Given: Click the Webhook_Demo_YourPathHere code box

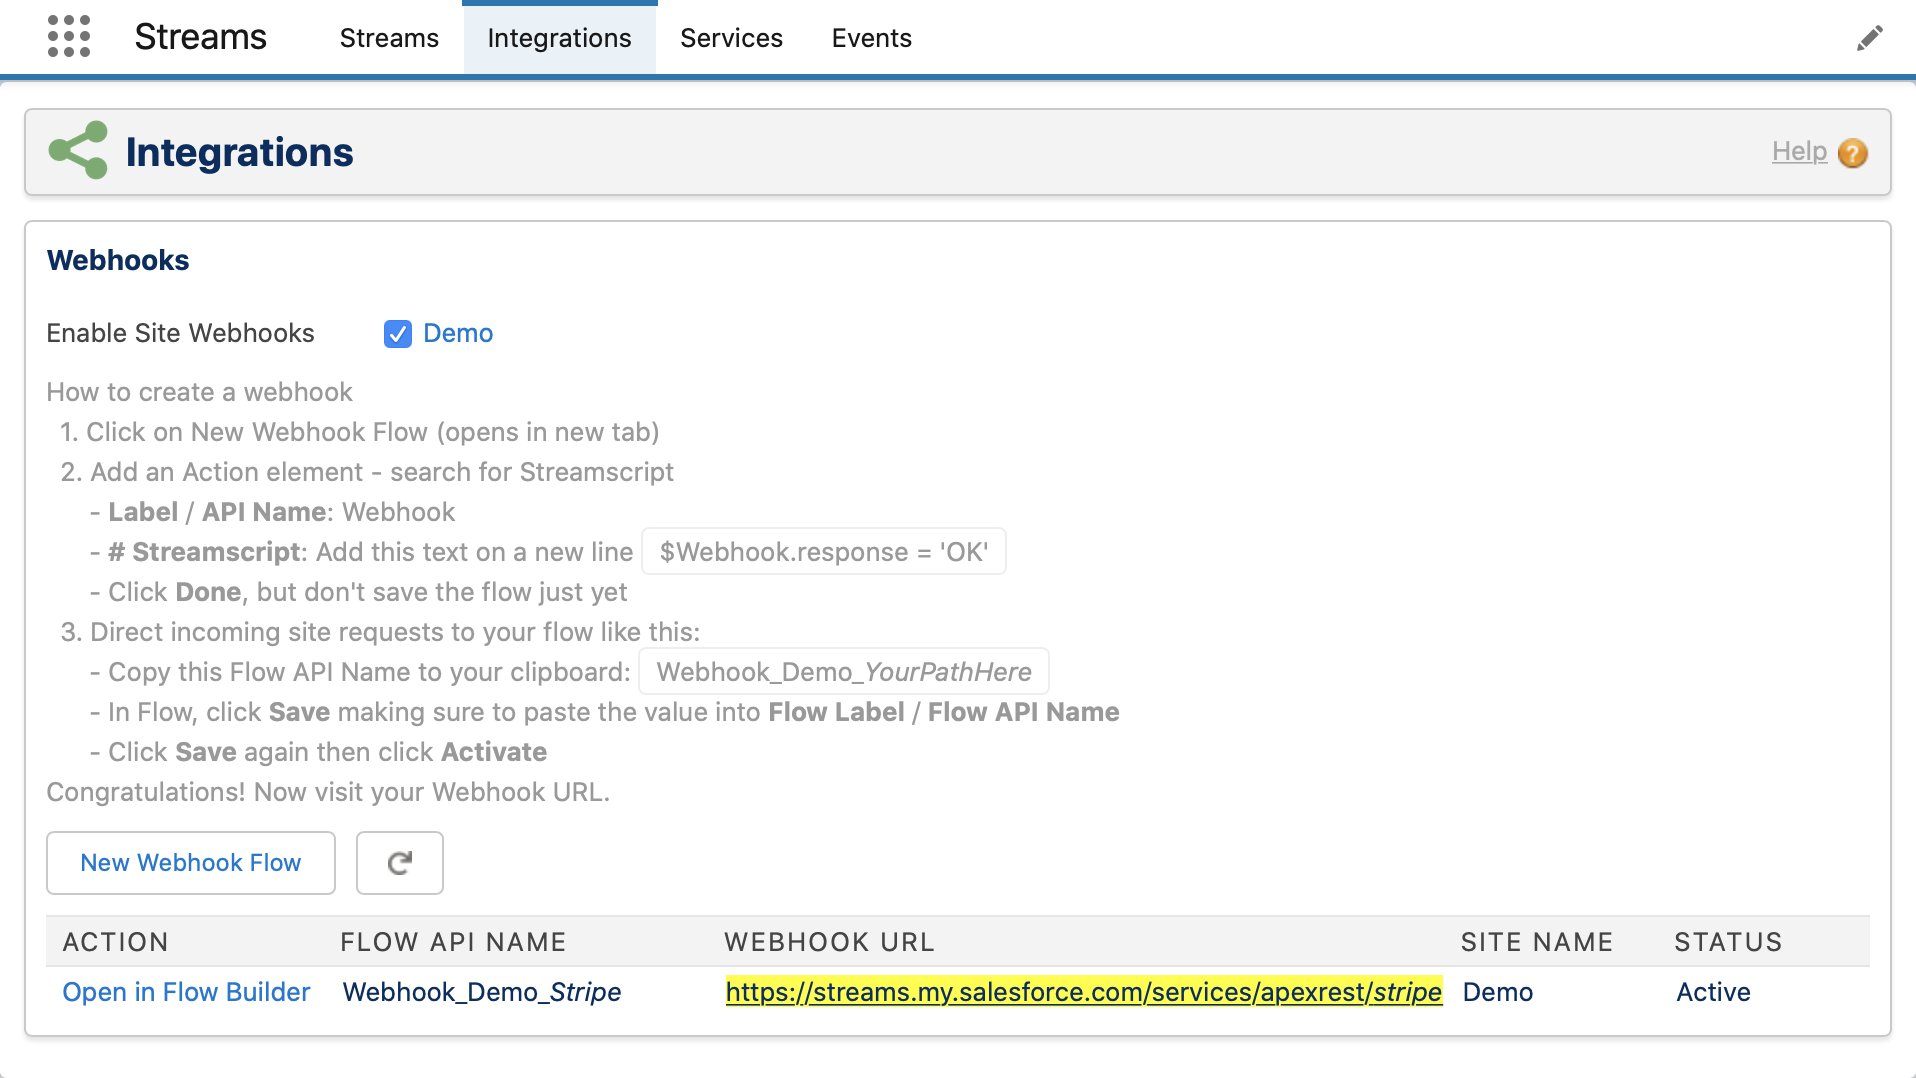Looking at the screenshot, I should click(x=844, y=672).
